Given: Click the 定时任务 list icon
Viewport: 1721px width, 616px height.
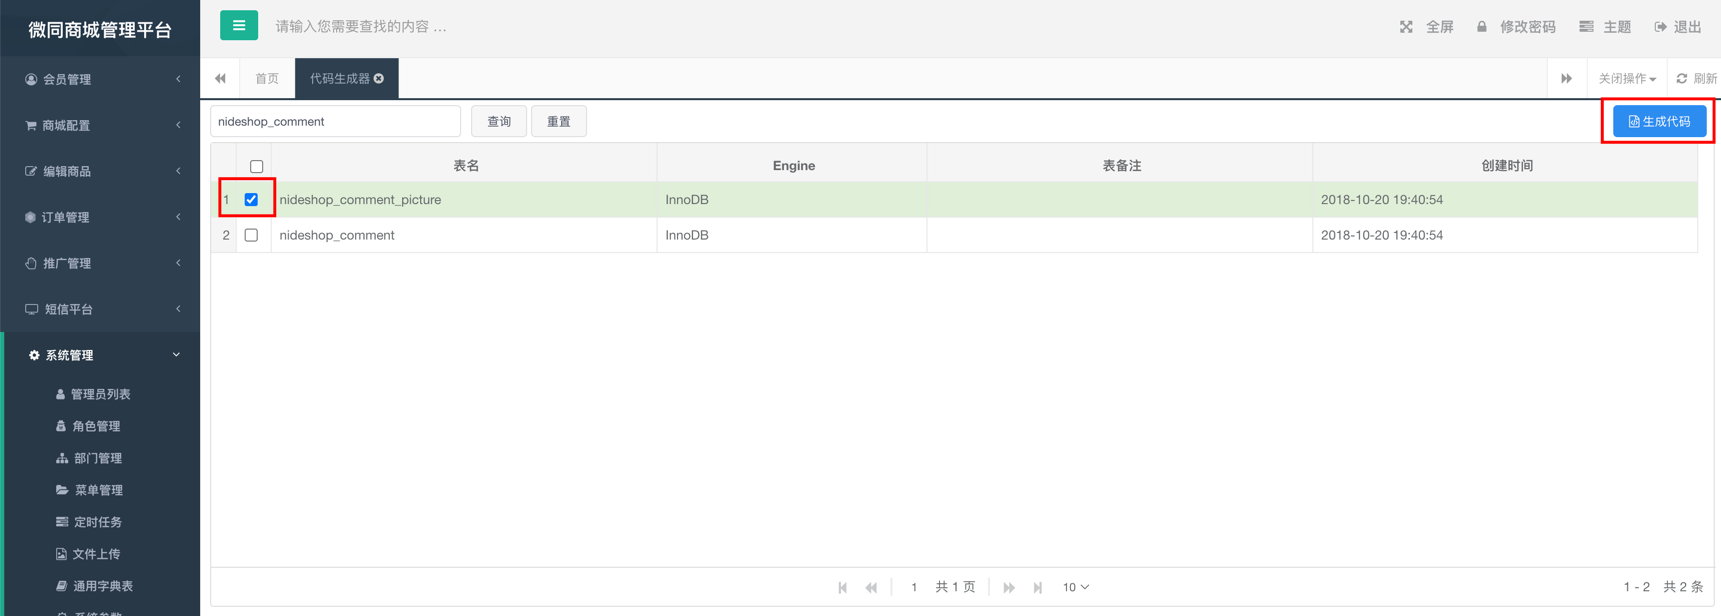Looking at the screenshot, I should pos(62,522).
